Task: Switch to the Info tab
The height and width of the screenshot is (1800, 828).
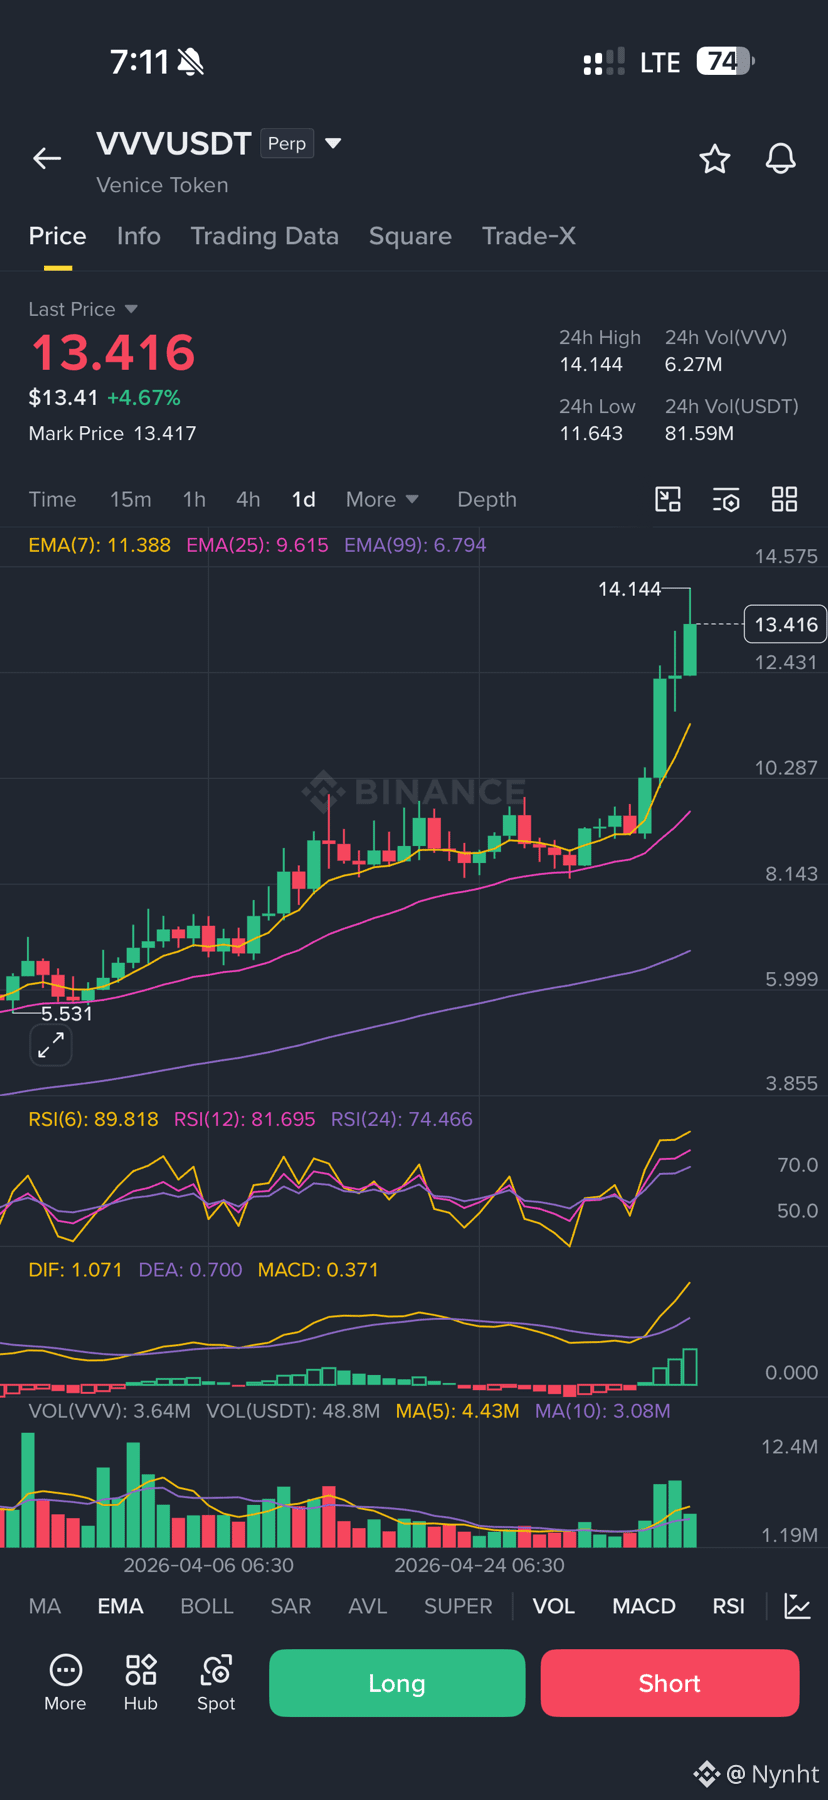Action: pyautogui.click(x=138, y=236)
